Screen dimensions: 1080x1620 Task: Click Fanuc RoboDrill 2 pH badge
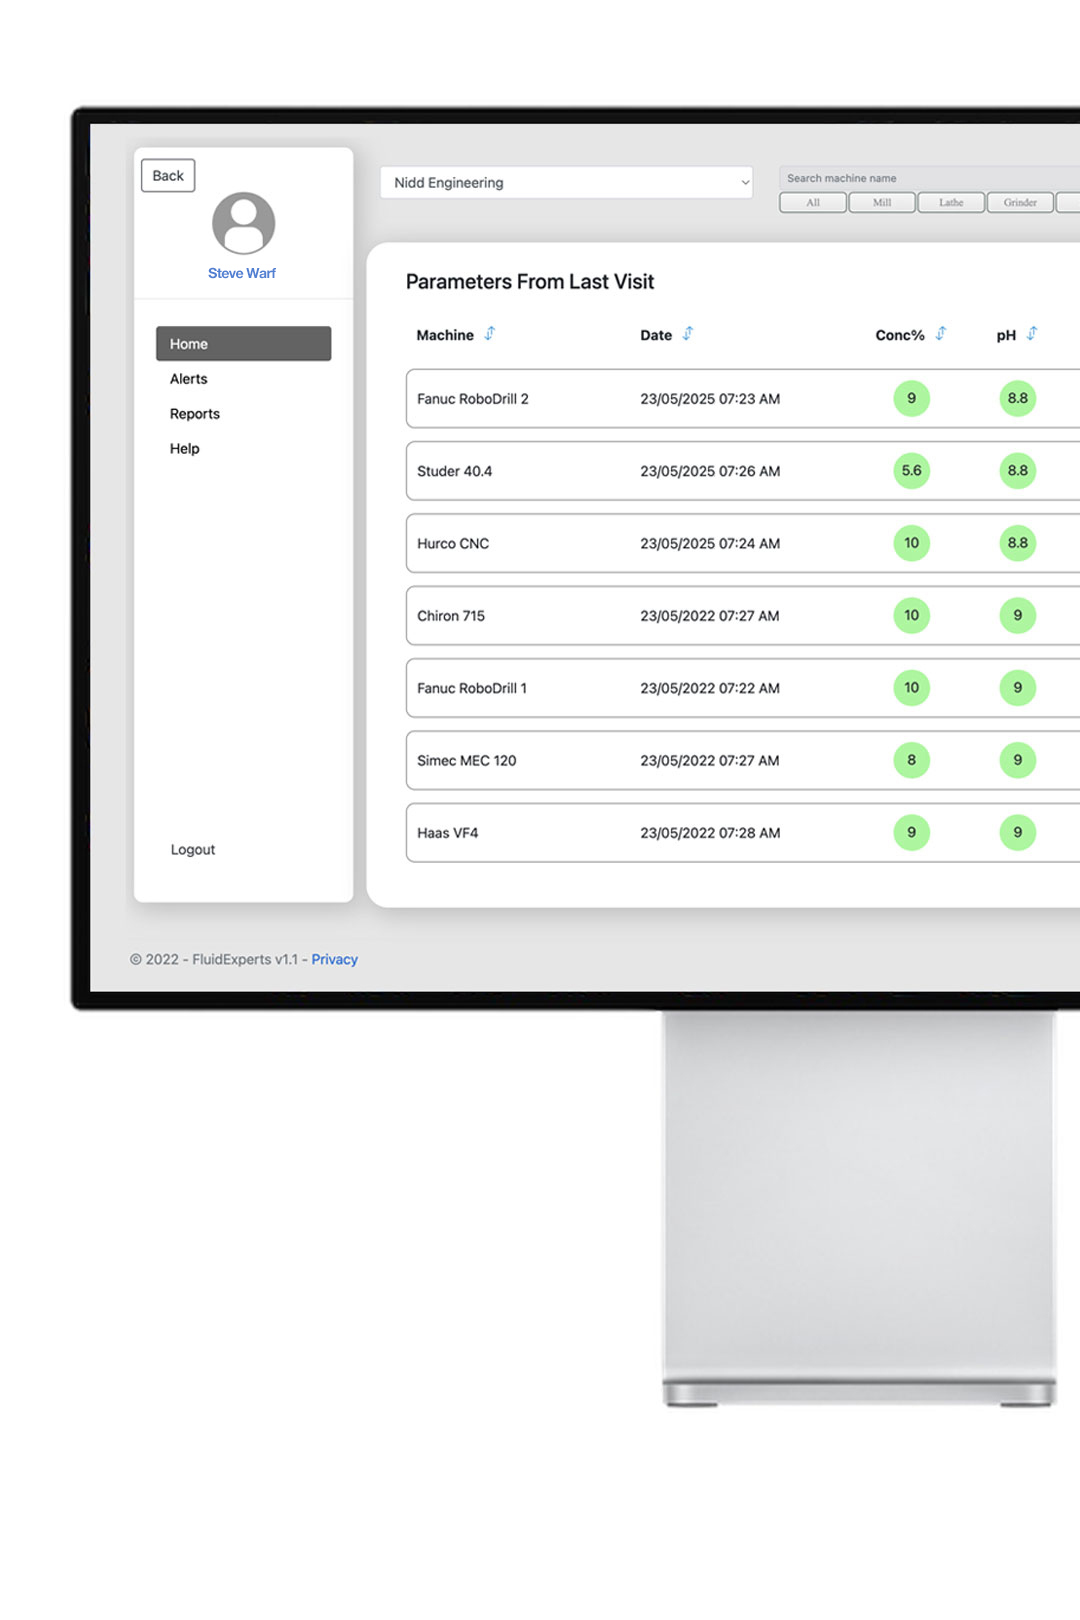pos(1017,399)
